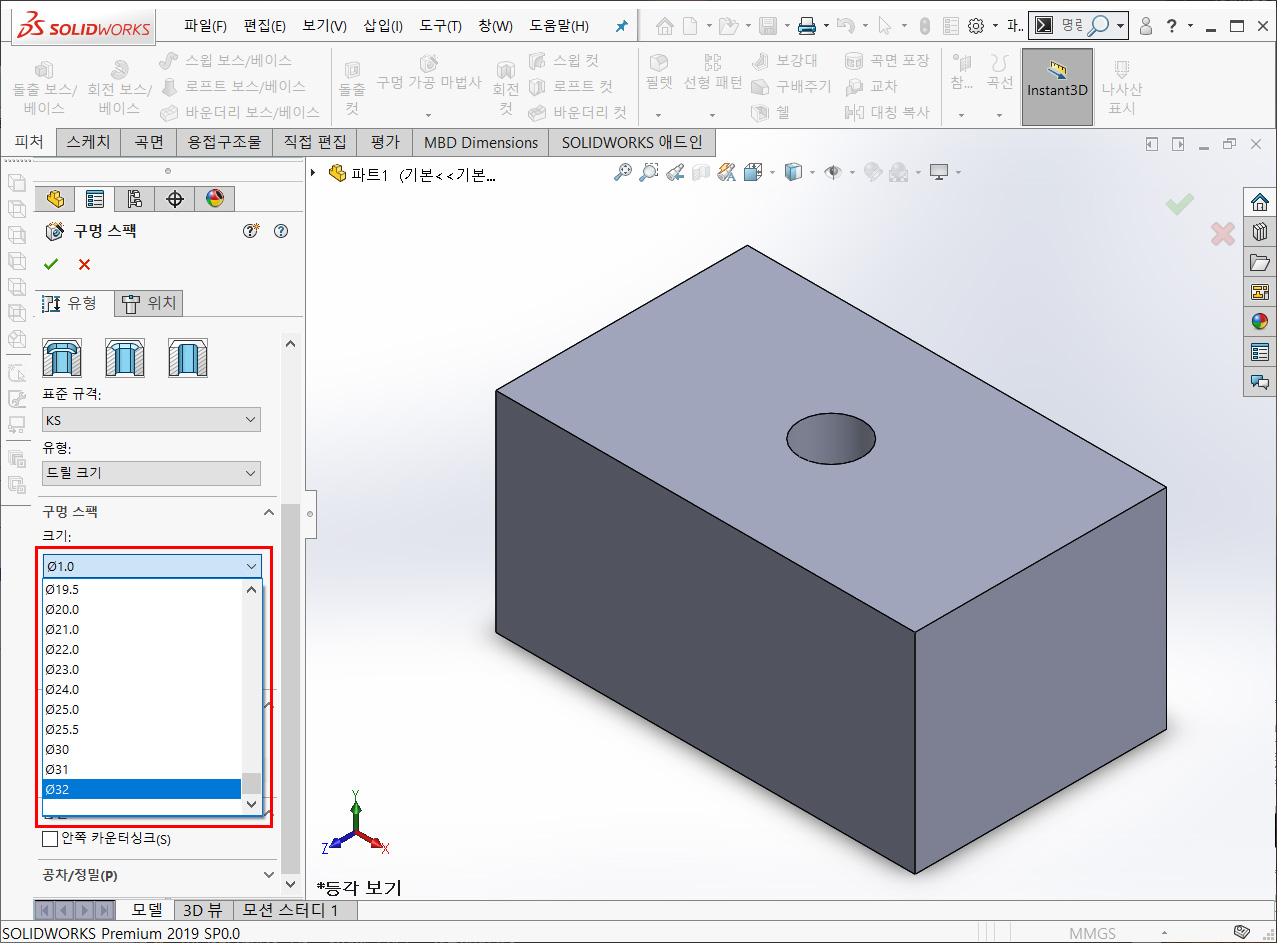Collapse the 구멍 스팩 section chevron

[268, 512]
